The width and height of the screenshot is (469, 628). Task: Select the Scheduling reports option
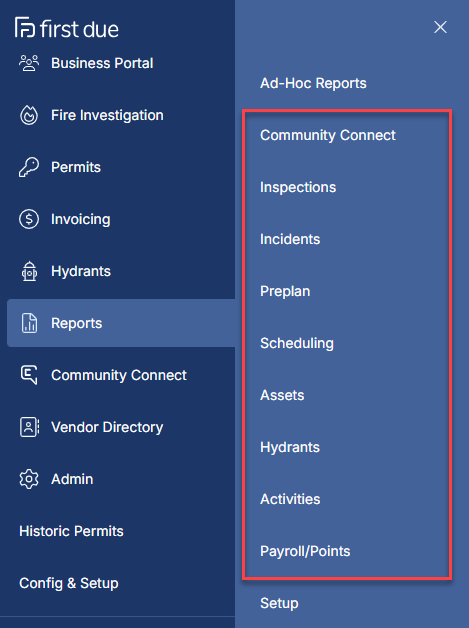click(297, 343)
